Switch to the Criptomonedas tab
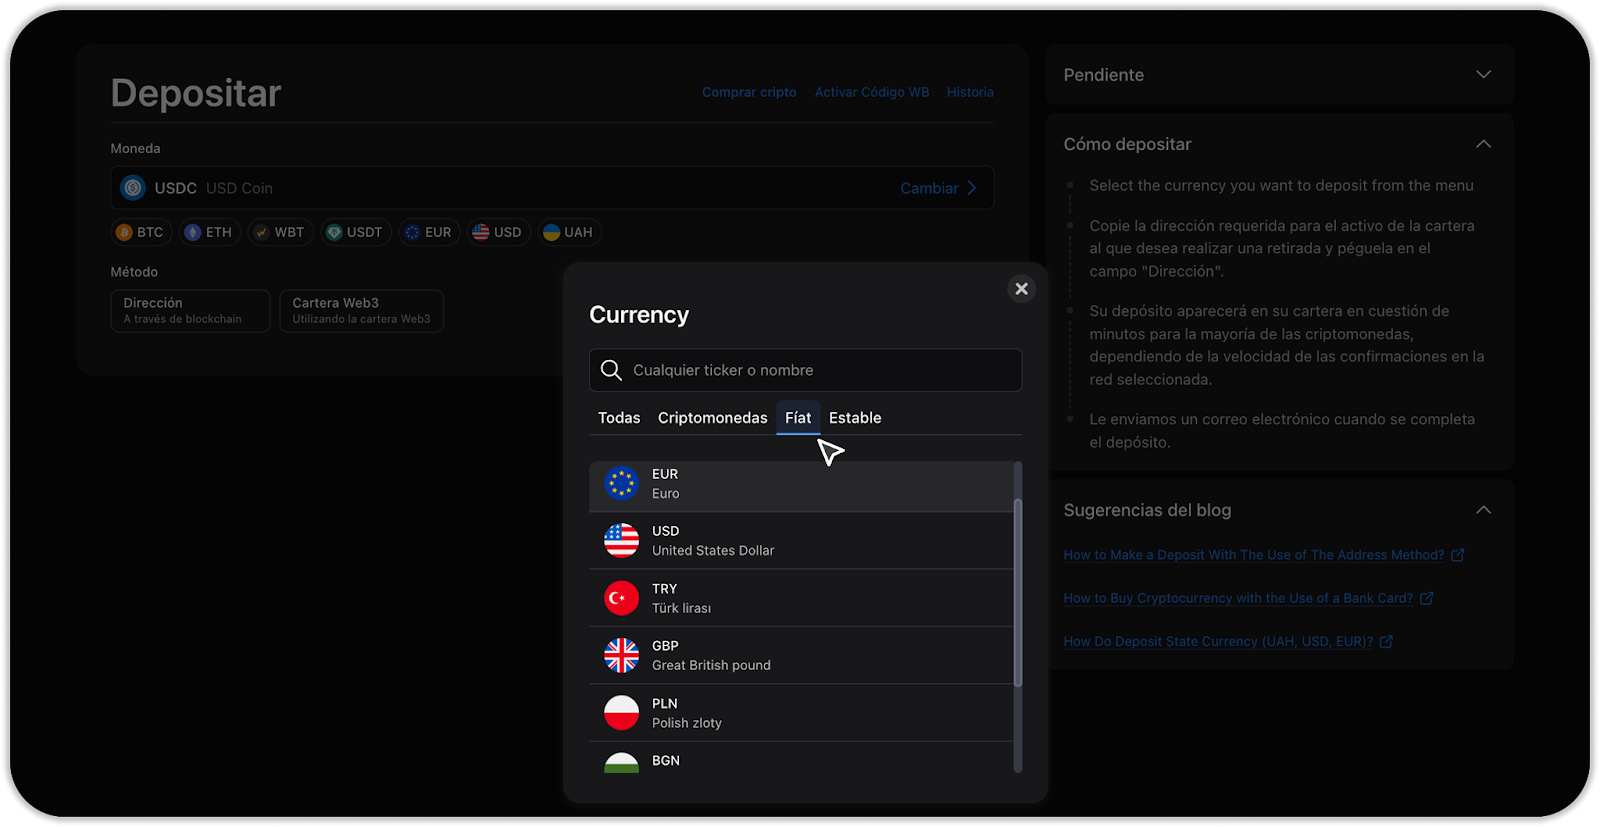The image size is (1600, 827). tap(712, 418)
